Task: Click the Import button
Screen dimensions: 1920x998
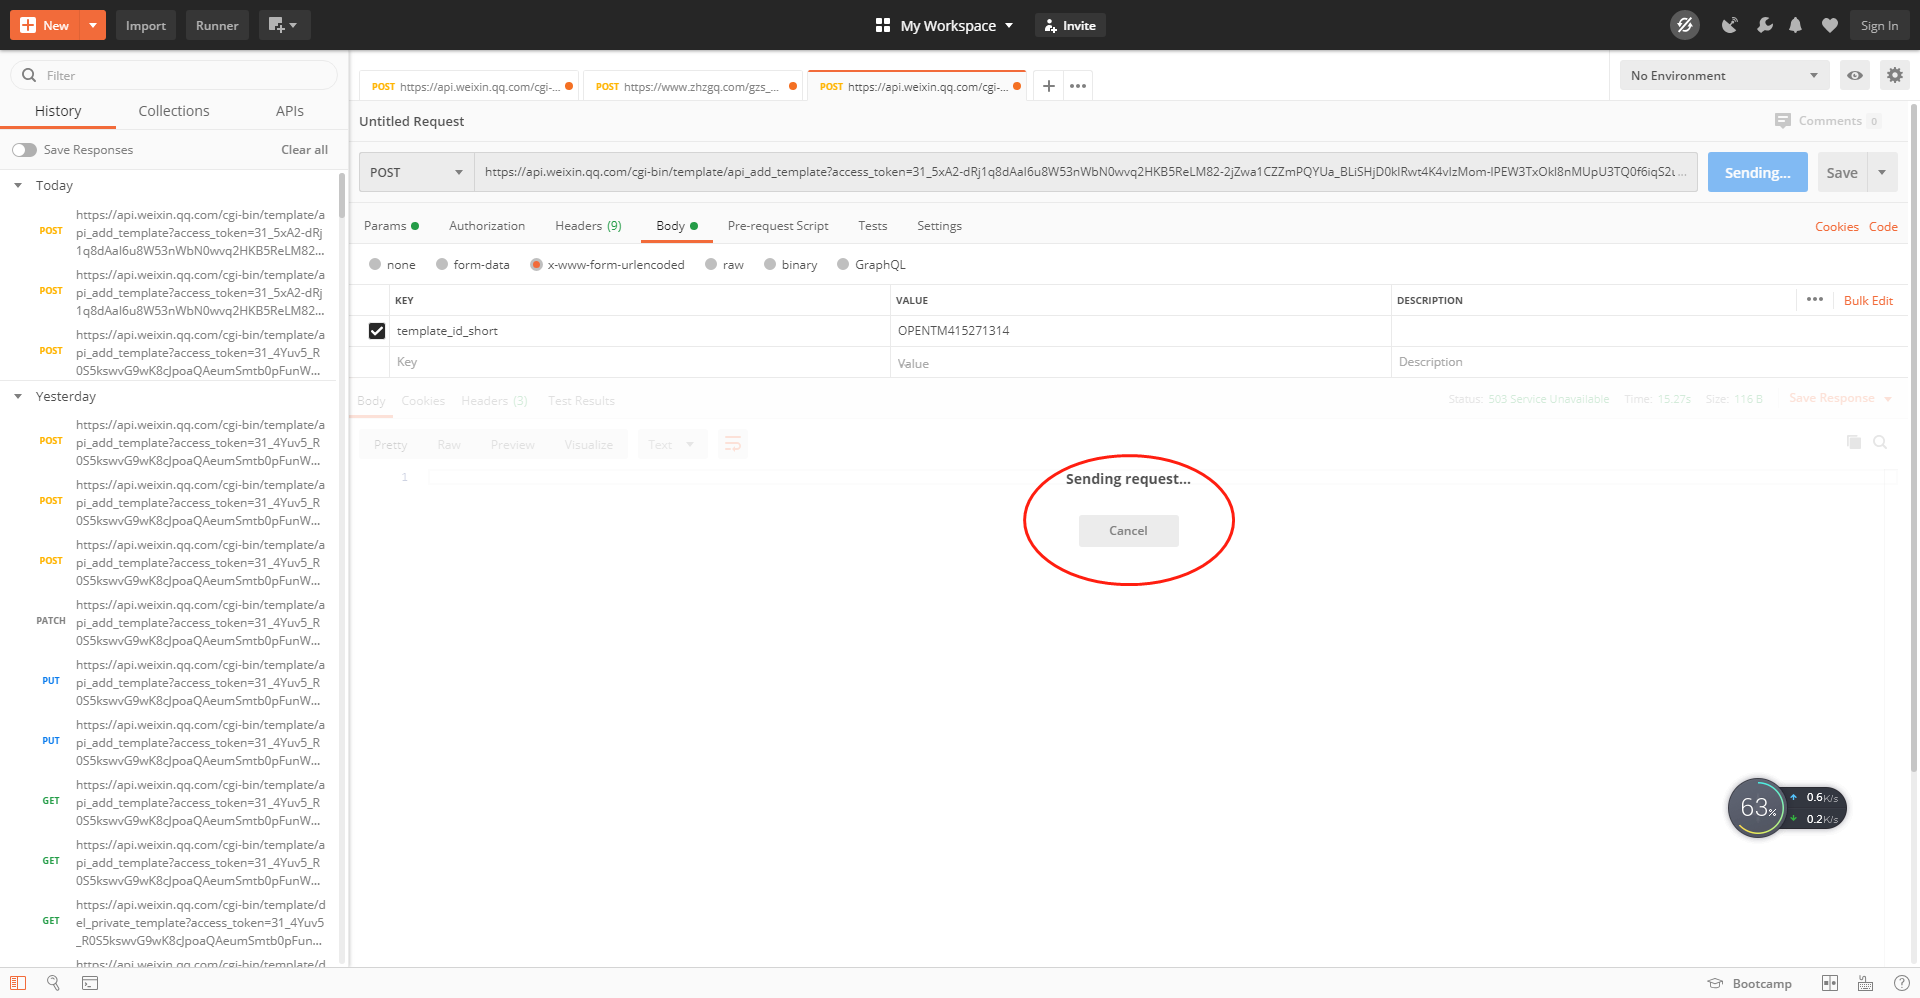Action: 146,25
